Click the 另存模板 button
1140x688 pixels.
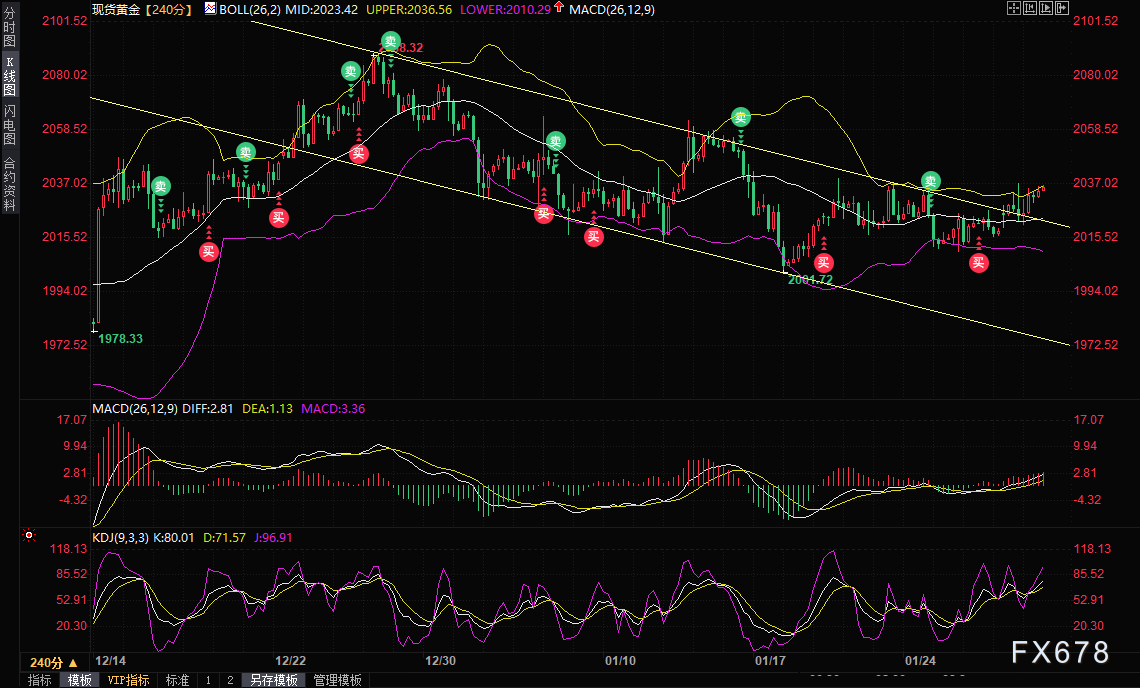coord(274,680)
